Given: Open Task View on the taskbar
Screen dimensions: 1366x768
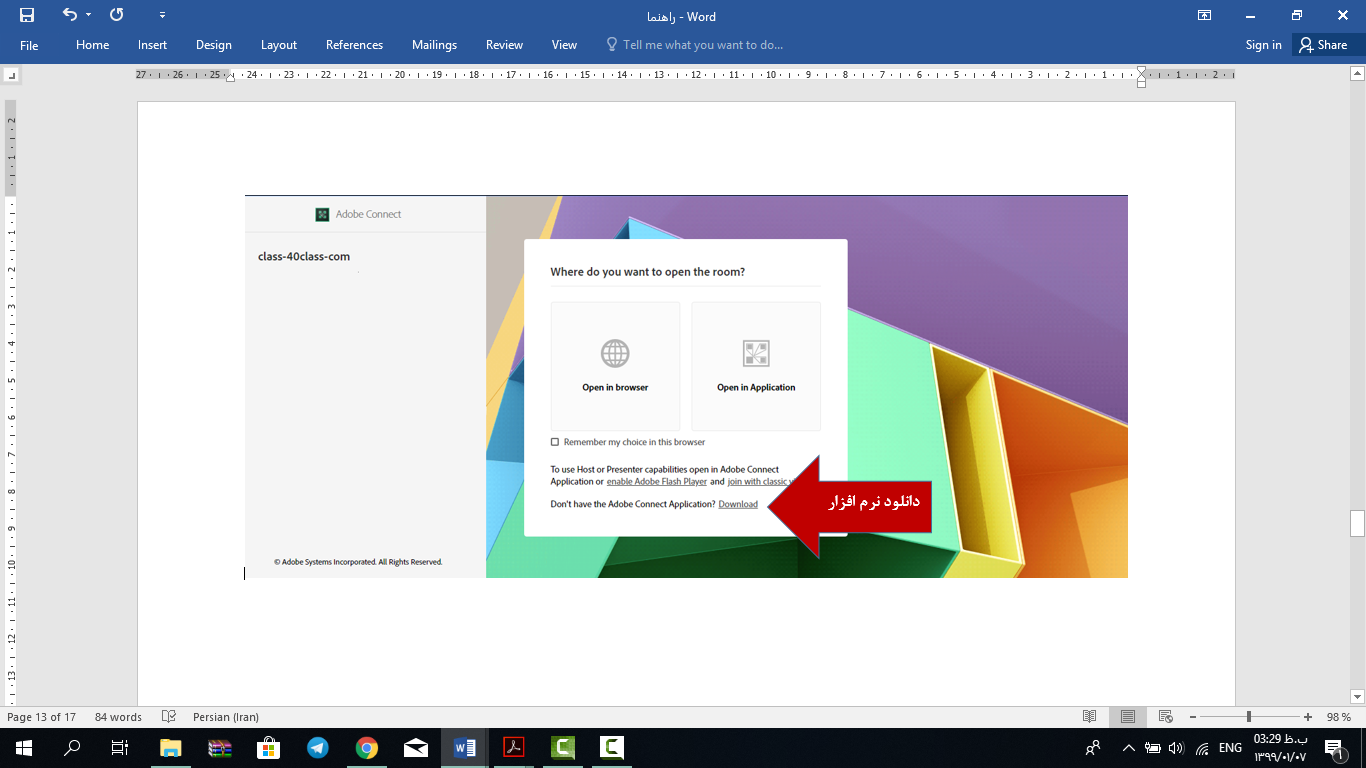Looking at the screenshot, I should point(119,748).
